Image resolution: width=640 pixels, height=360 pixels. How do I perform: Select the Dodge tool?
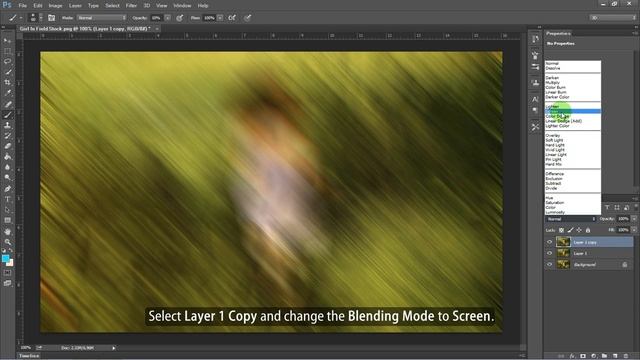[7, 178]
